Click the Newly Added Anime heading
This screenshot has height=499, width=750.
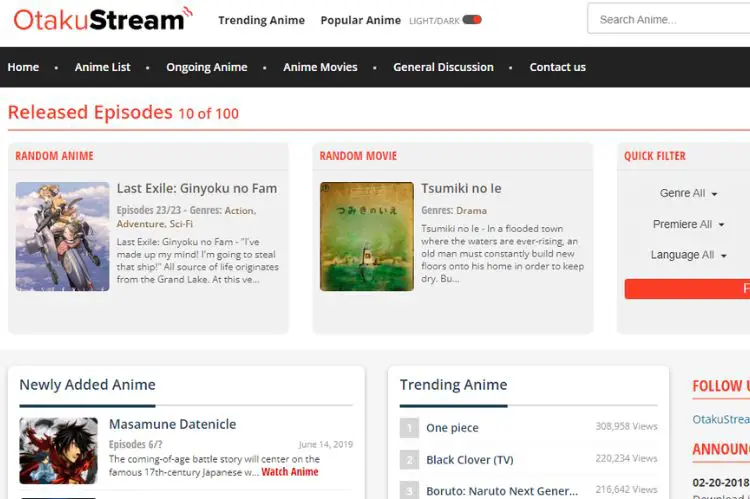[88, 385]
